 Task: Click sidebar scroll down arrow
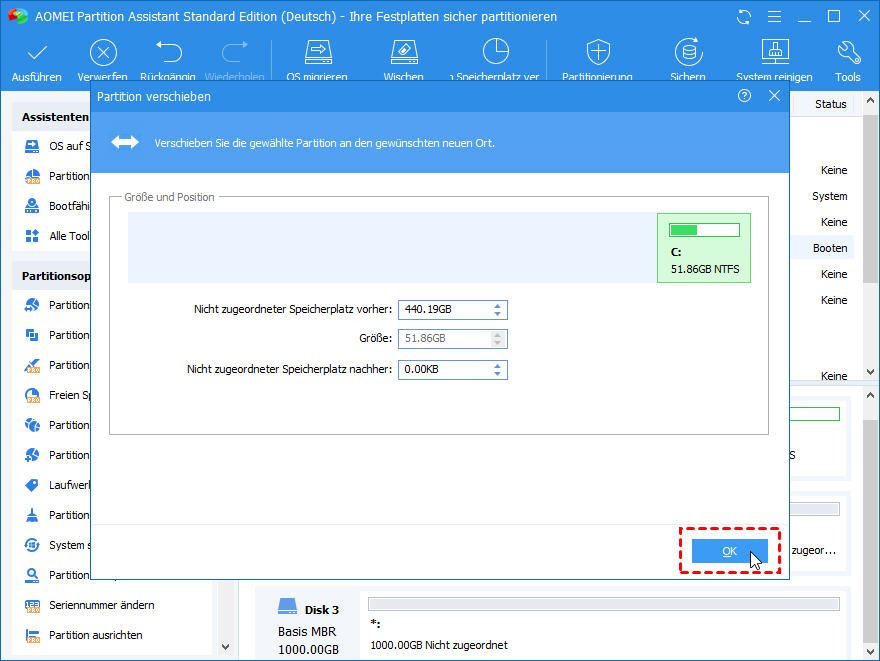click(x=226, y=647)
